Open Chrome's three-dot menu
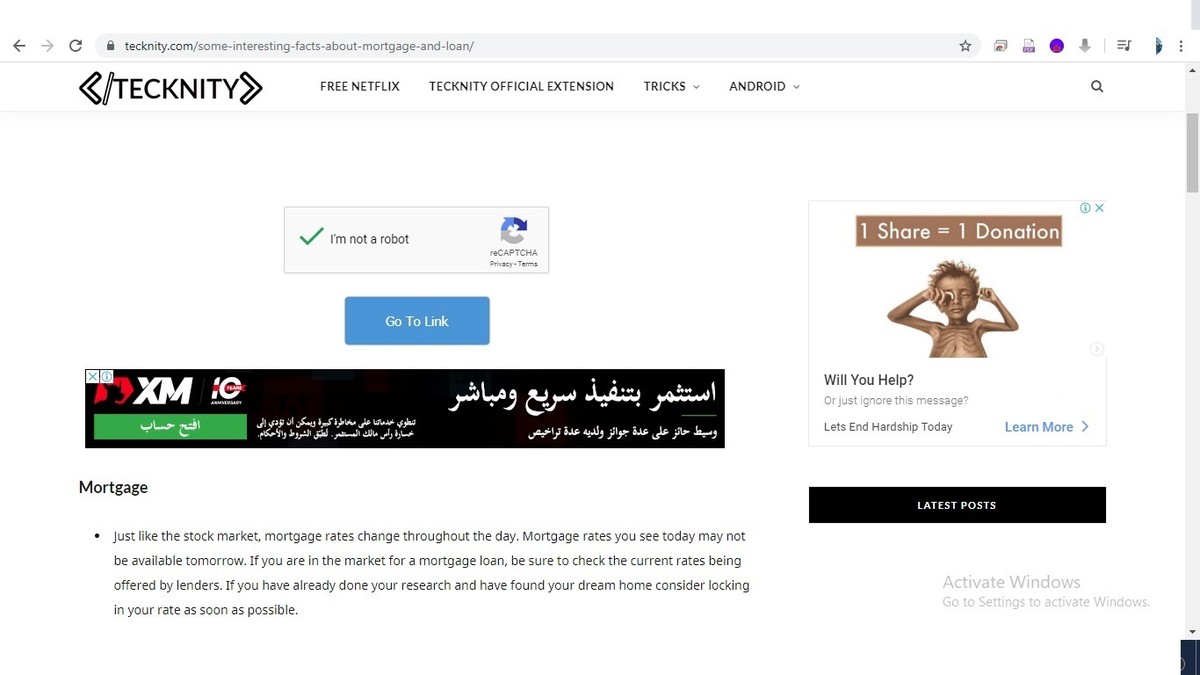Image resolution: width=1200 pixels, height=675 pixels. pos(1181,46)
